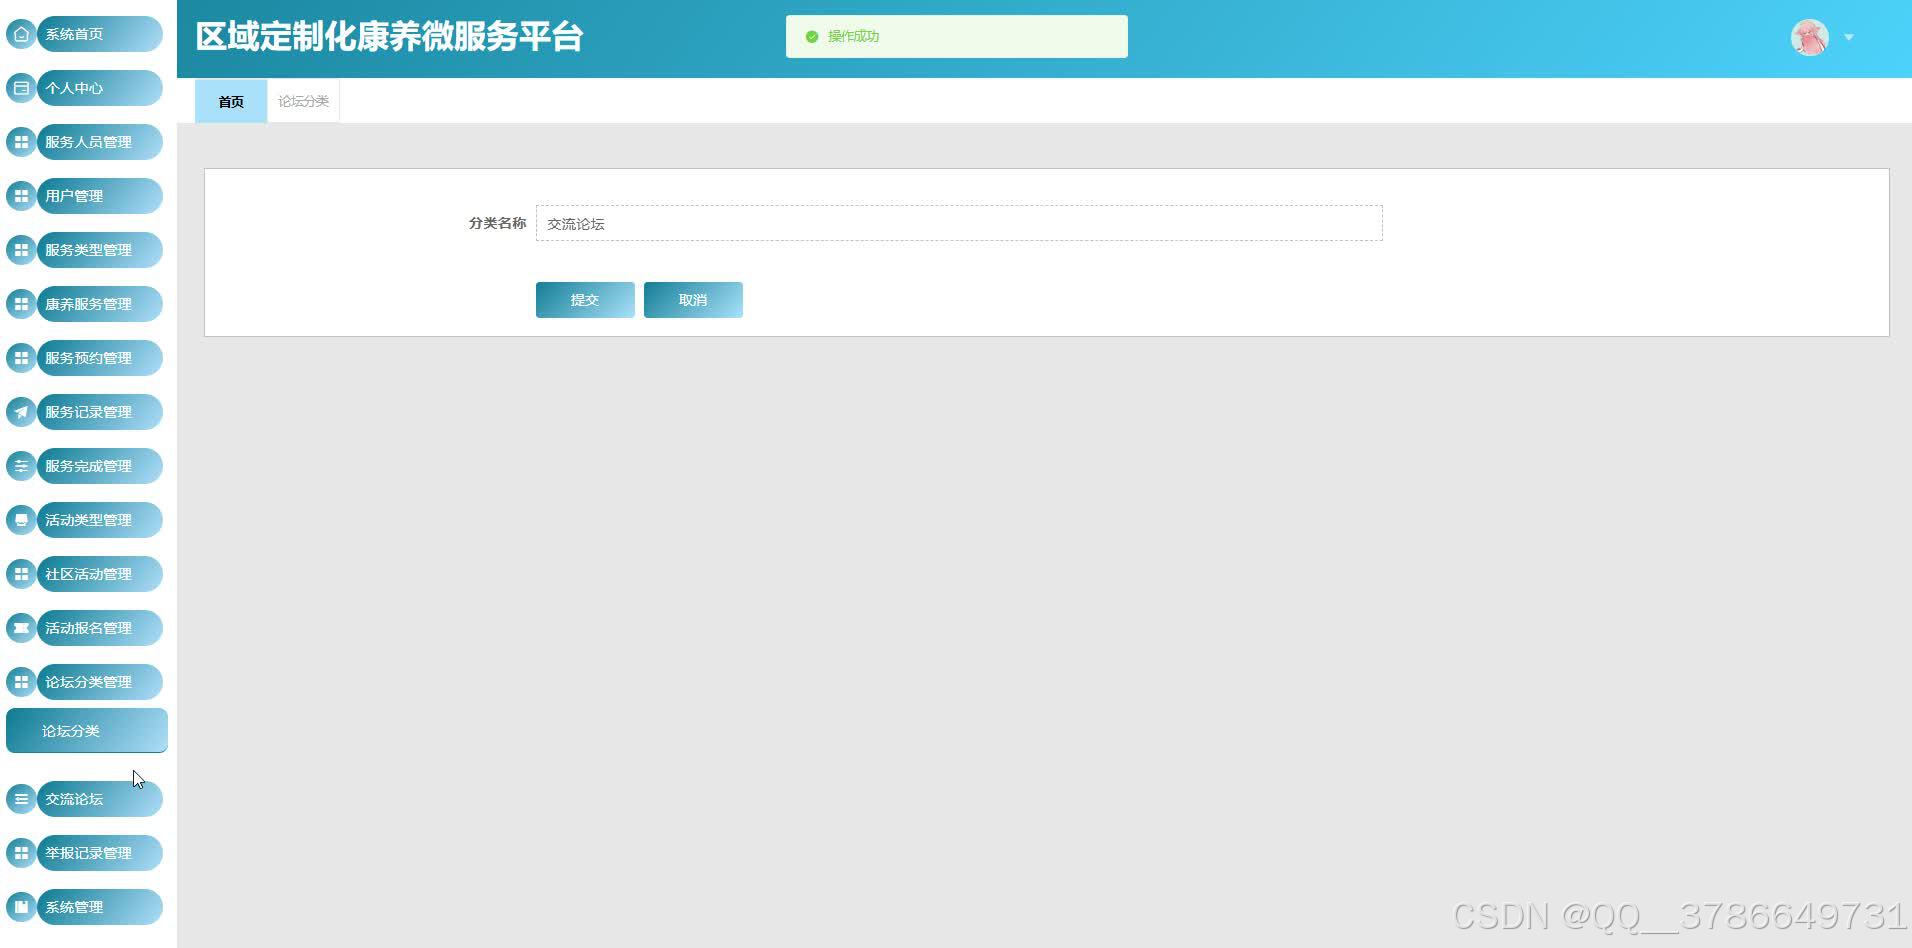Open the user dropdown arrow near avatar
Viewport: 1912px width, 948px height.
click(1849, 38)
